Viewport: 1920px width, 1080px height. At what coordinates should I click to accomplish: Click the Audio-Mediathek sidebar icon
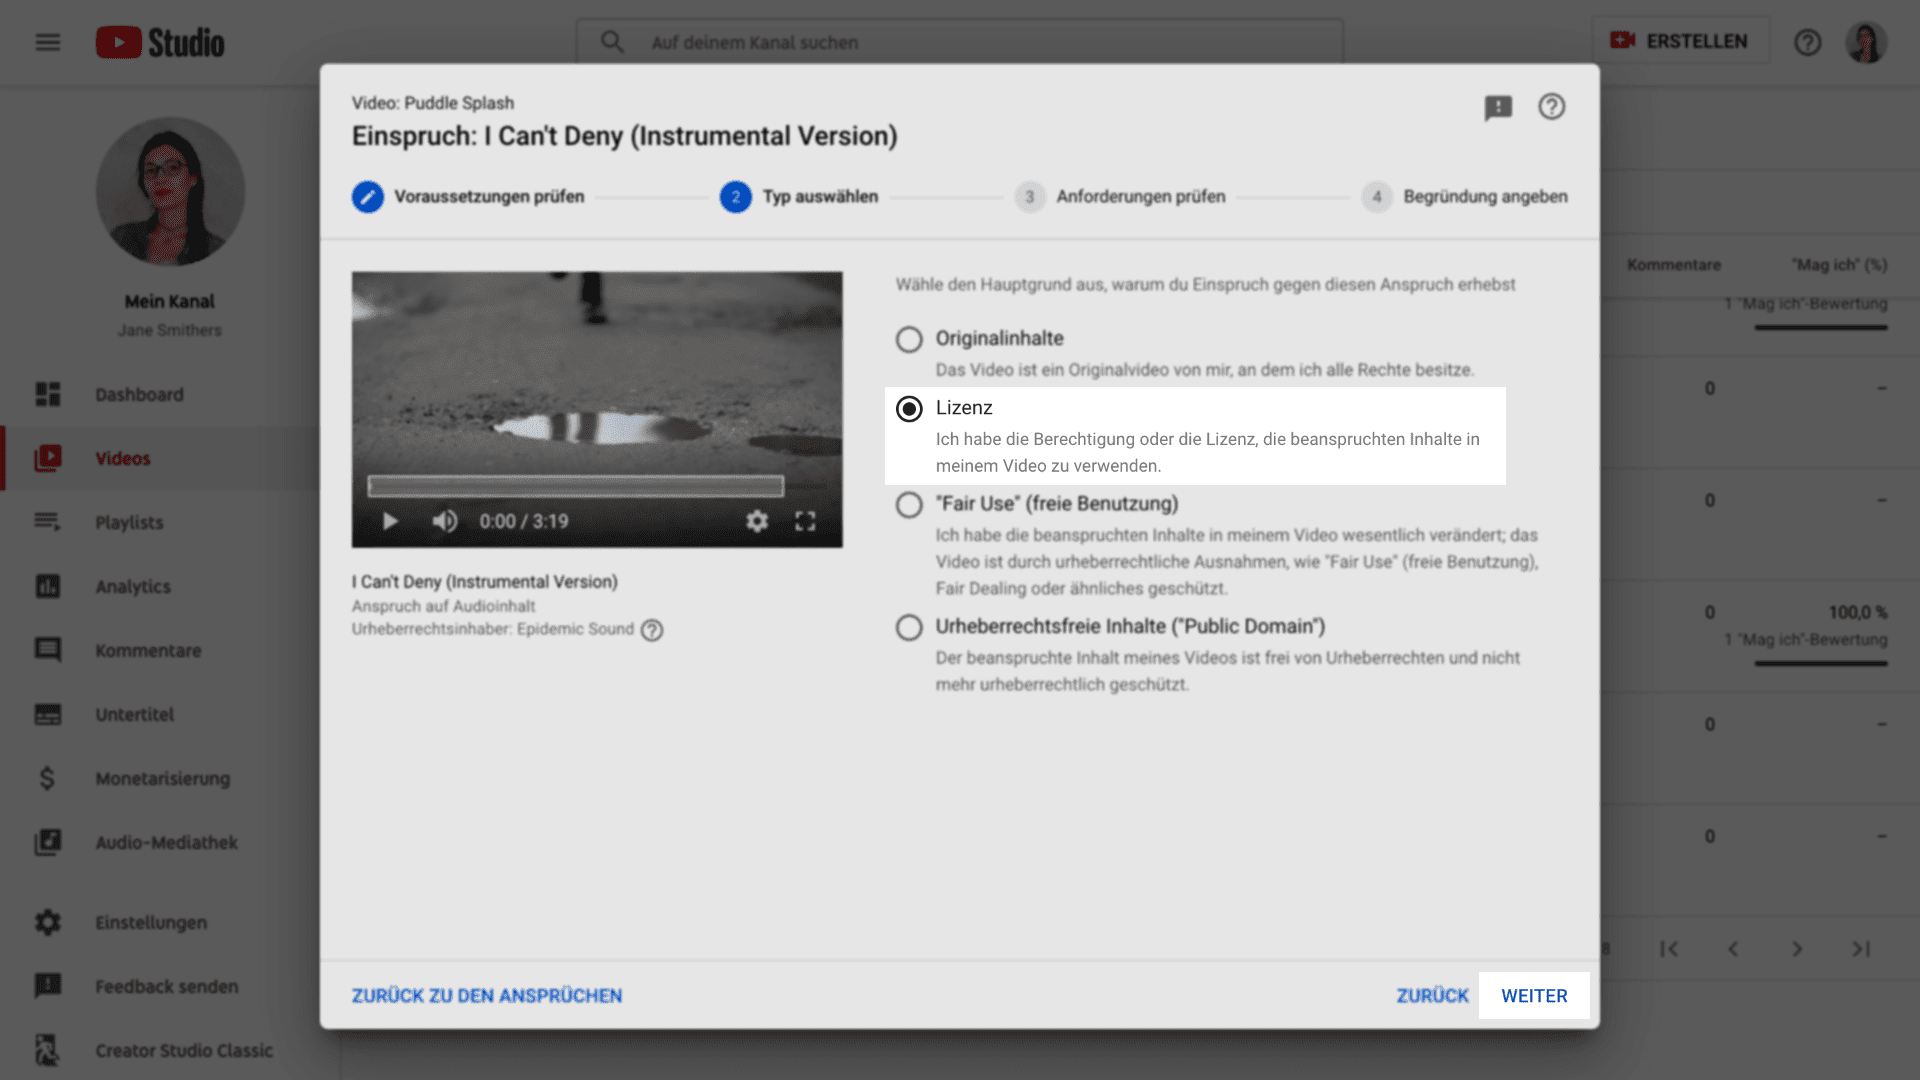click(x=48, y=842)
